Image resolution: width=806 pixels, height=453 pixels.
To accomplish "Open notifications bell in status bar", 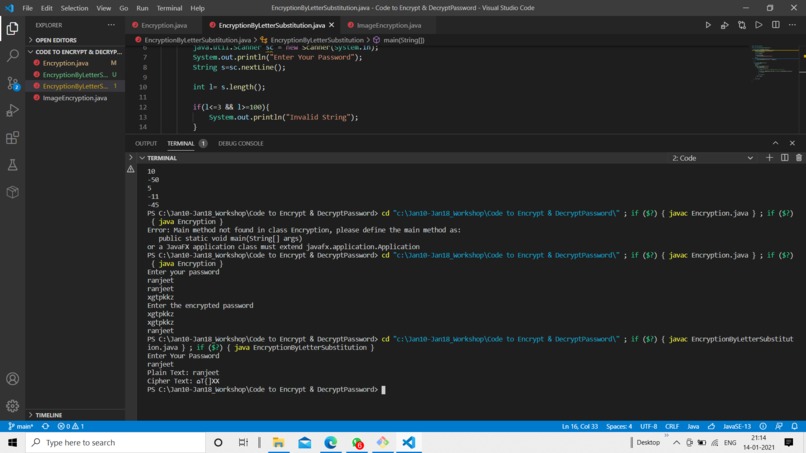I will (x=795, y=426).
